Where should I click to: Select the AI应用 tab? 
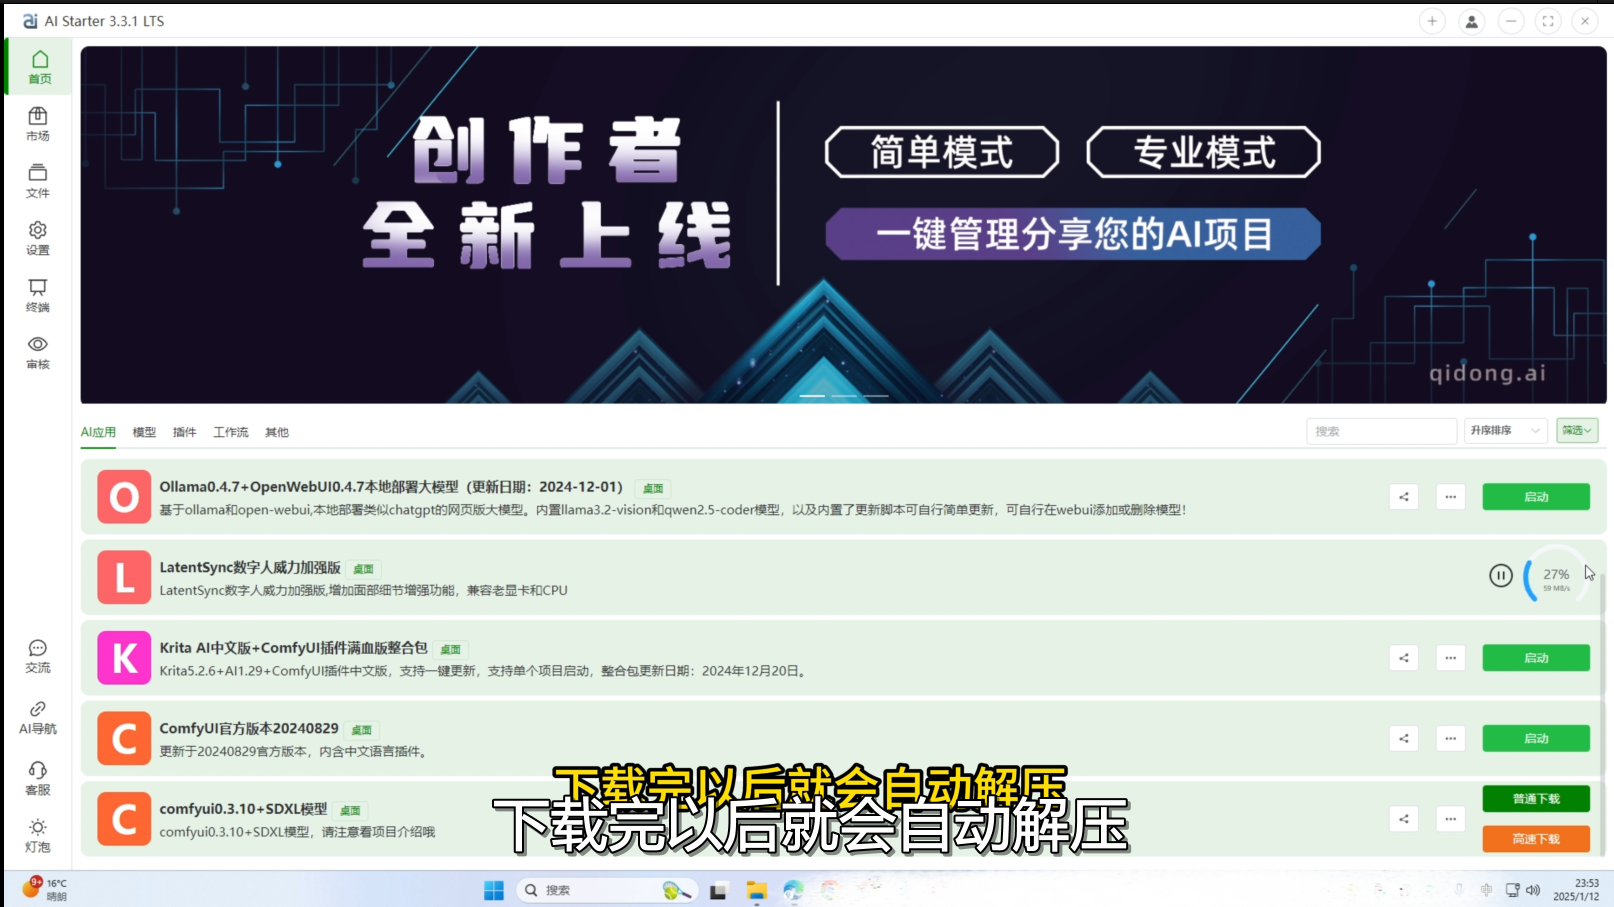point(98,432)
